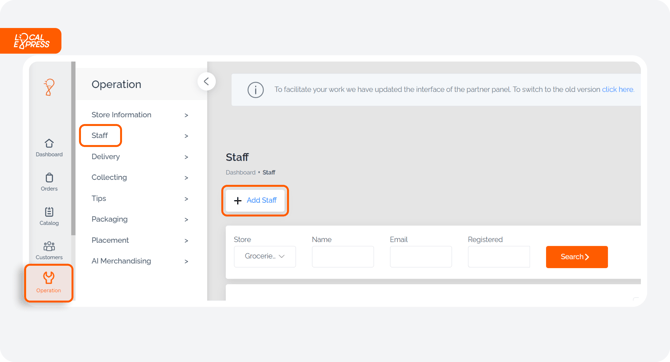
Task: Follow the 'click here' old version link
Action: (x=617, y=89)
